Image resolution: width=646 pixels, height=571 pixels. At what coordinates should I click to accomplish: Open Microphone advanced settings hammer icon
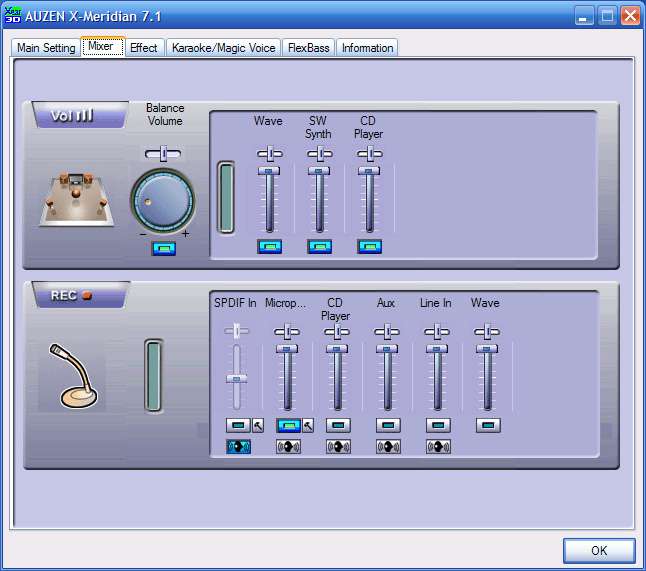pos(308,425)
